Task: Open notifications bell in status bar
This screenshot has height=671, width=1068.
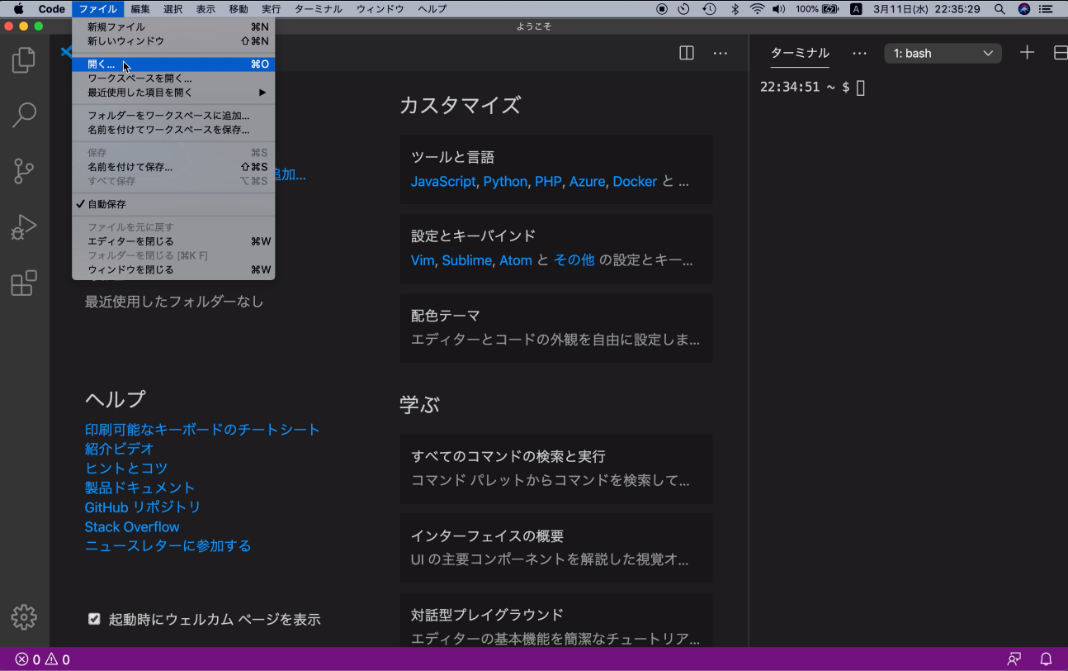Action: 1046,659
